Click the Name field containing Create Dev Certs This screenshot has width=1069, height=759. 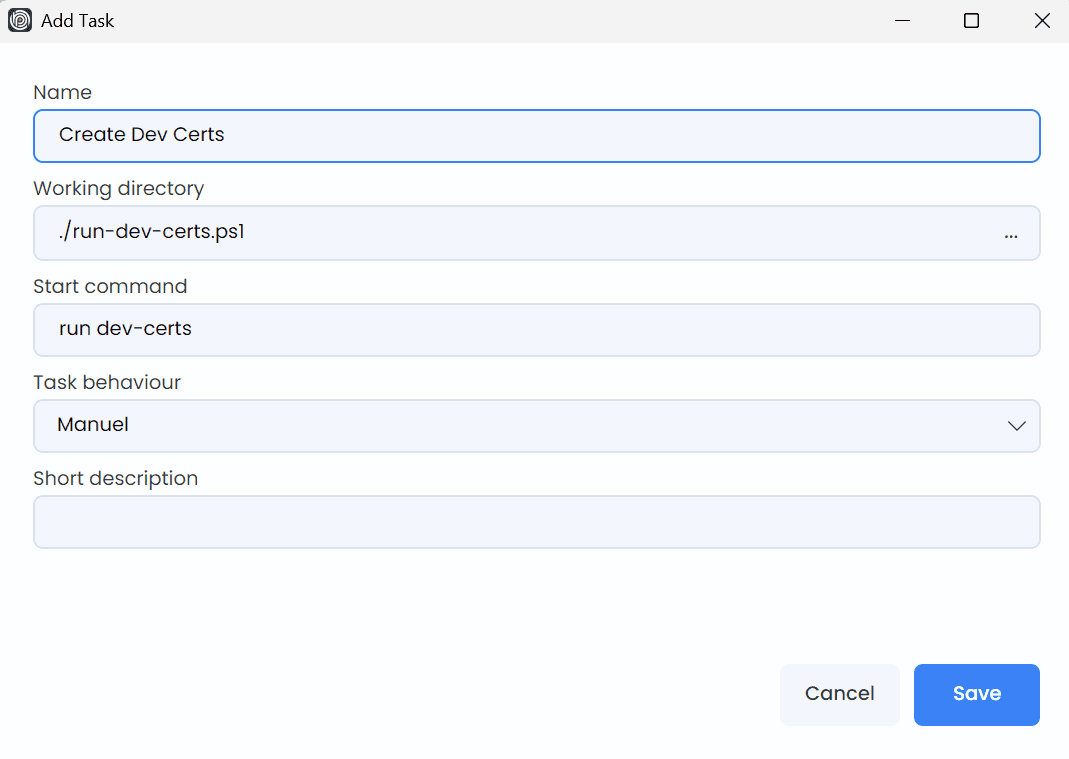pos(536,135)
